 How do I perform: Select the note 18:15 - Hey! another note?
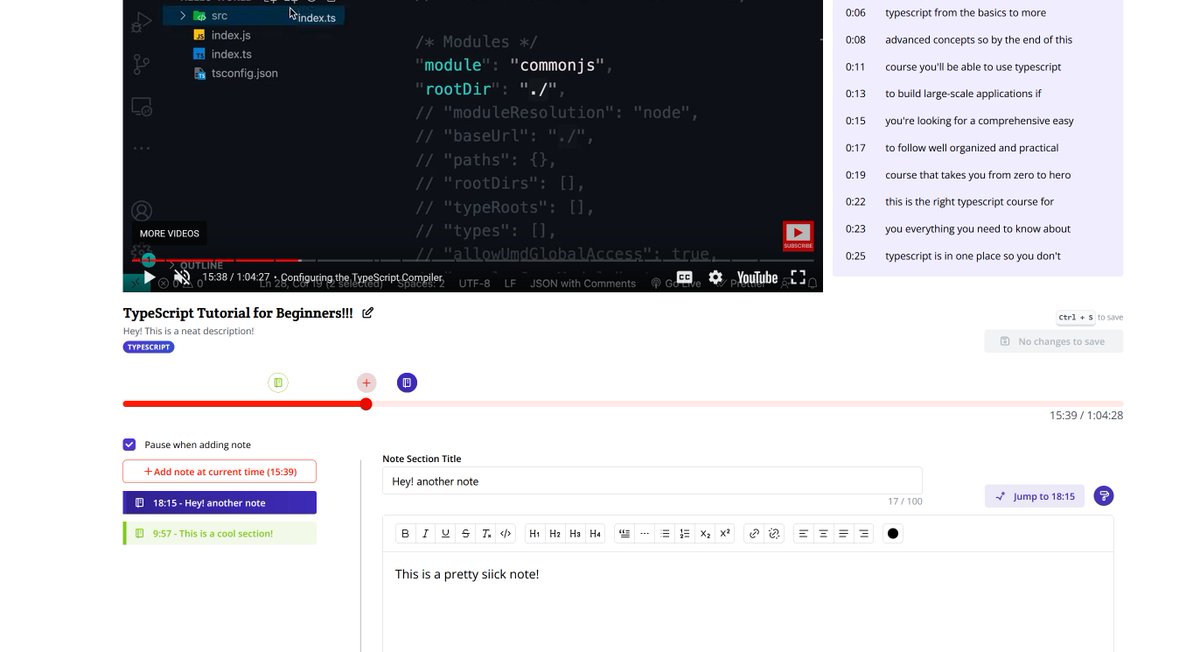[220, 503]
